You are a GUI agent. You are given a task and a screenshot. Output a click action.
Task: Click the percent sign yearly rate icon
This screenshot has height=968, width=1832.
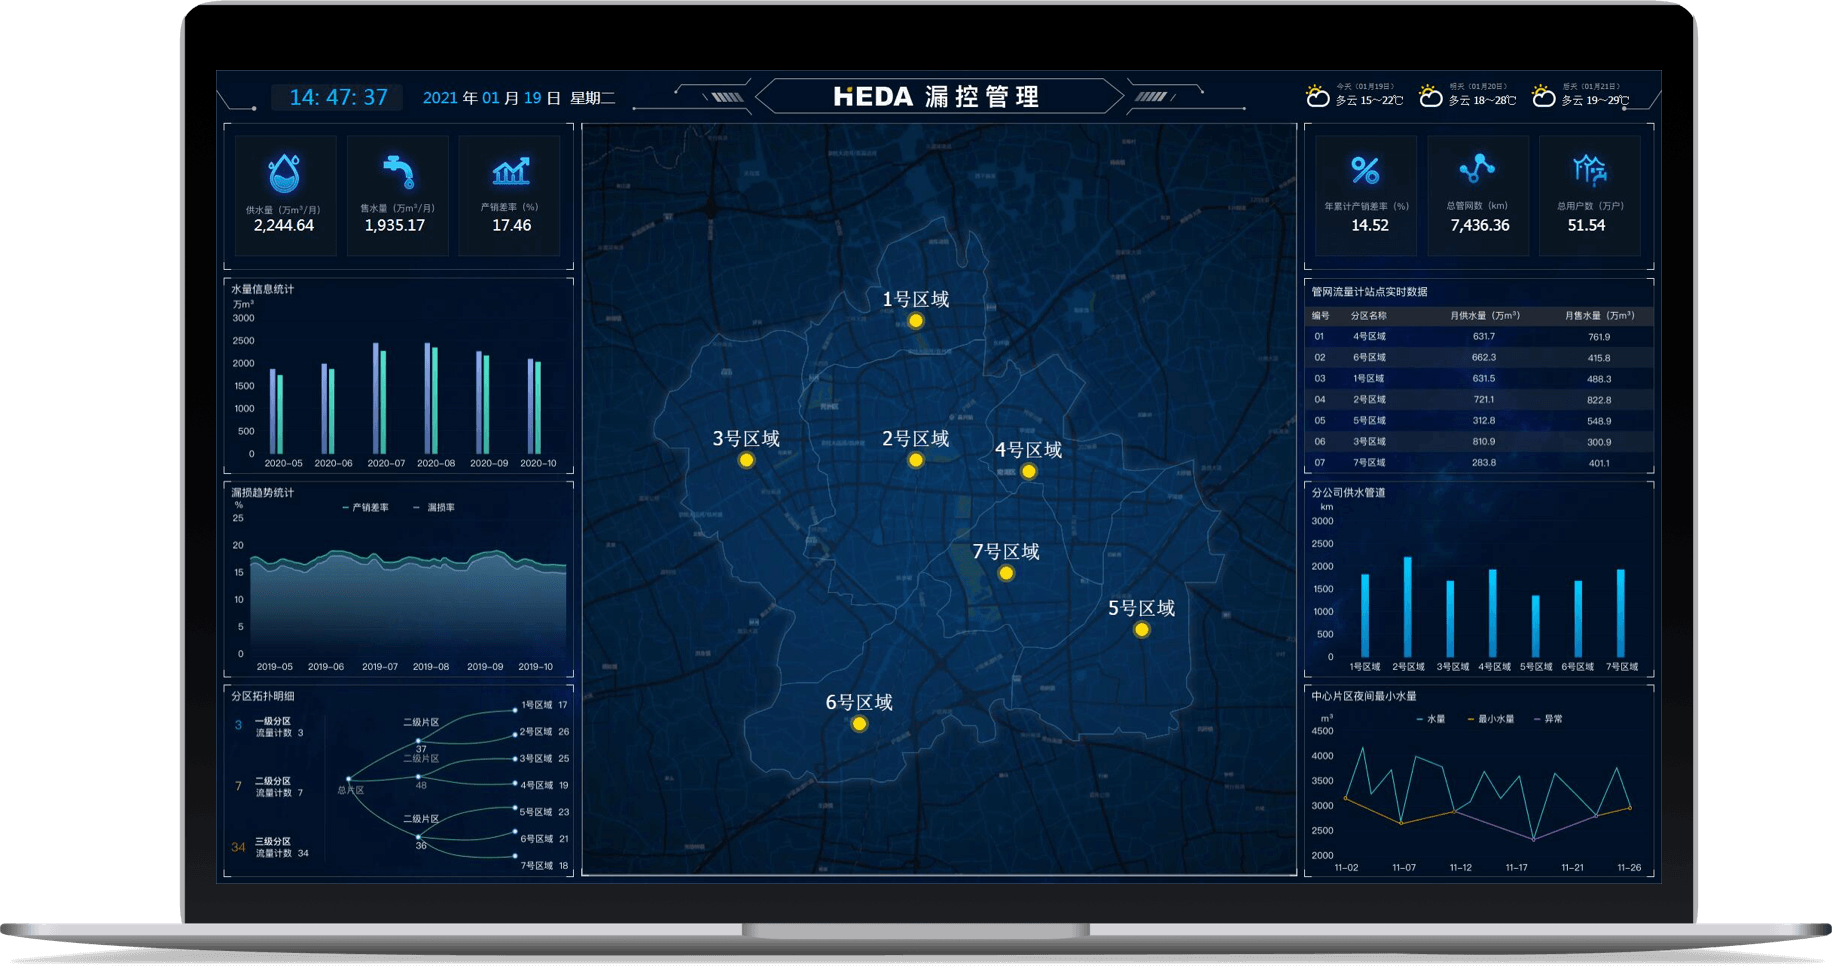(1365, 171)
